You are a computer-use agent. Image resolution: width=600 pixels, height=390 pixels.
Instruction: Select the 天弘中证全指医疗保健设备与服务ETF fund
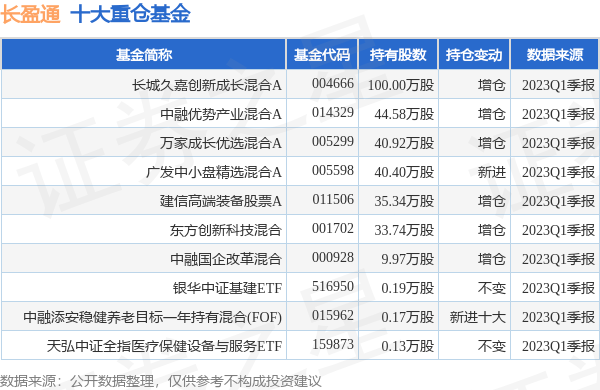coord(165,346)
